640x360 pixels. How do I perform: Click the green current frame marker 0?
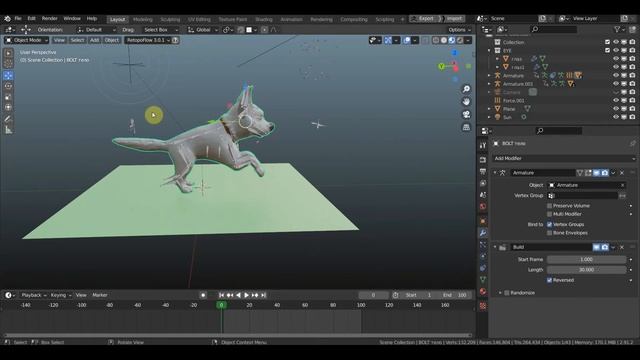pyautogui.click(x=221, y=305)
